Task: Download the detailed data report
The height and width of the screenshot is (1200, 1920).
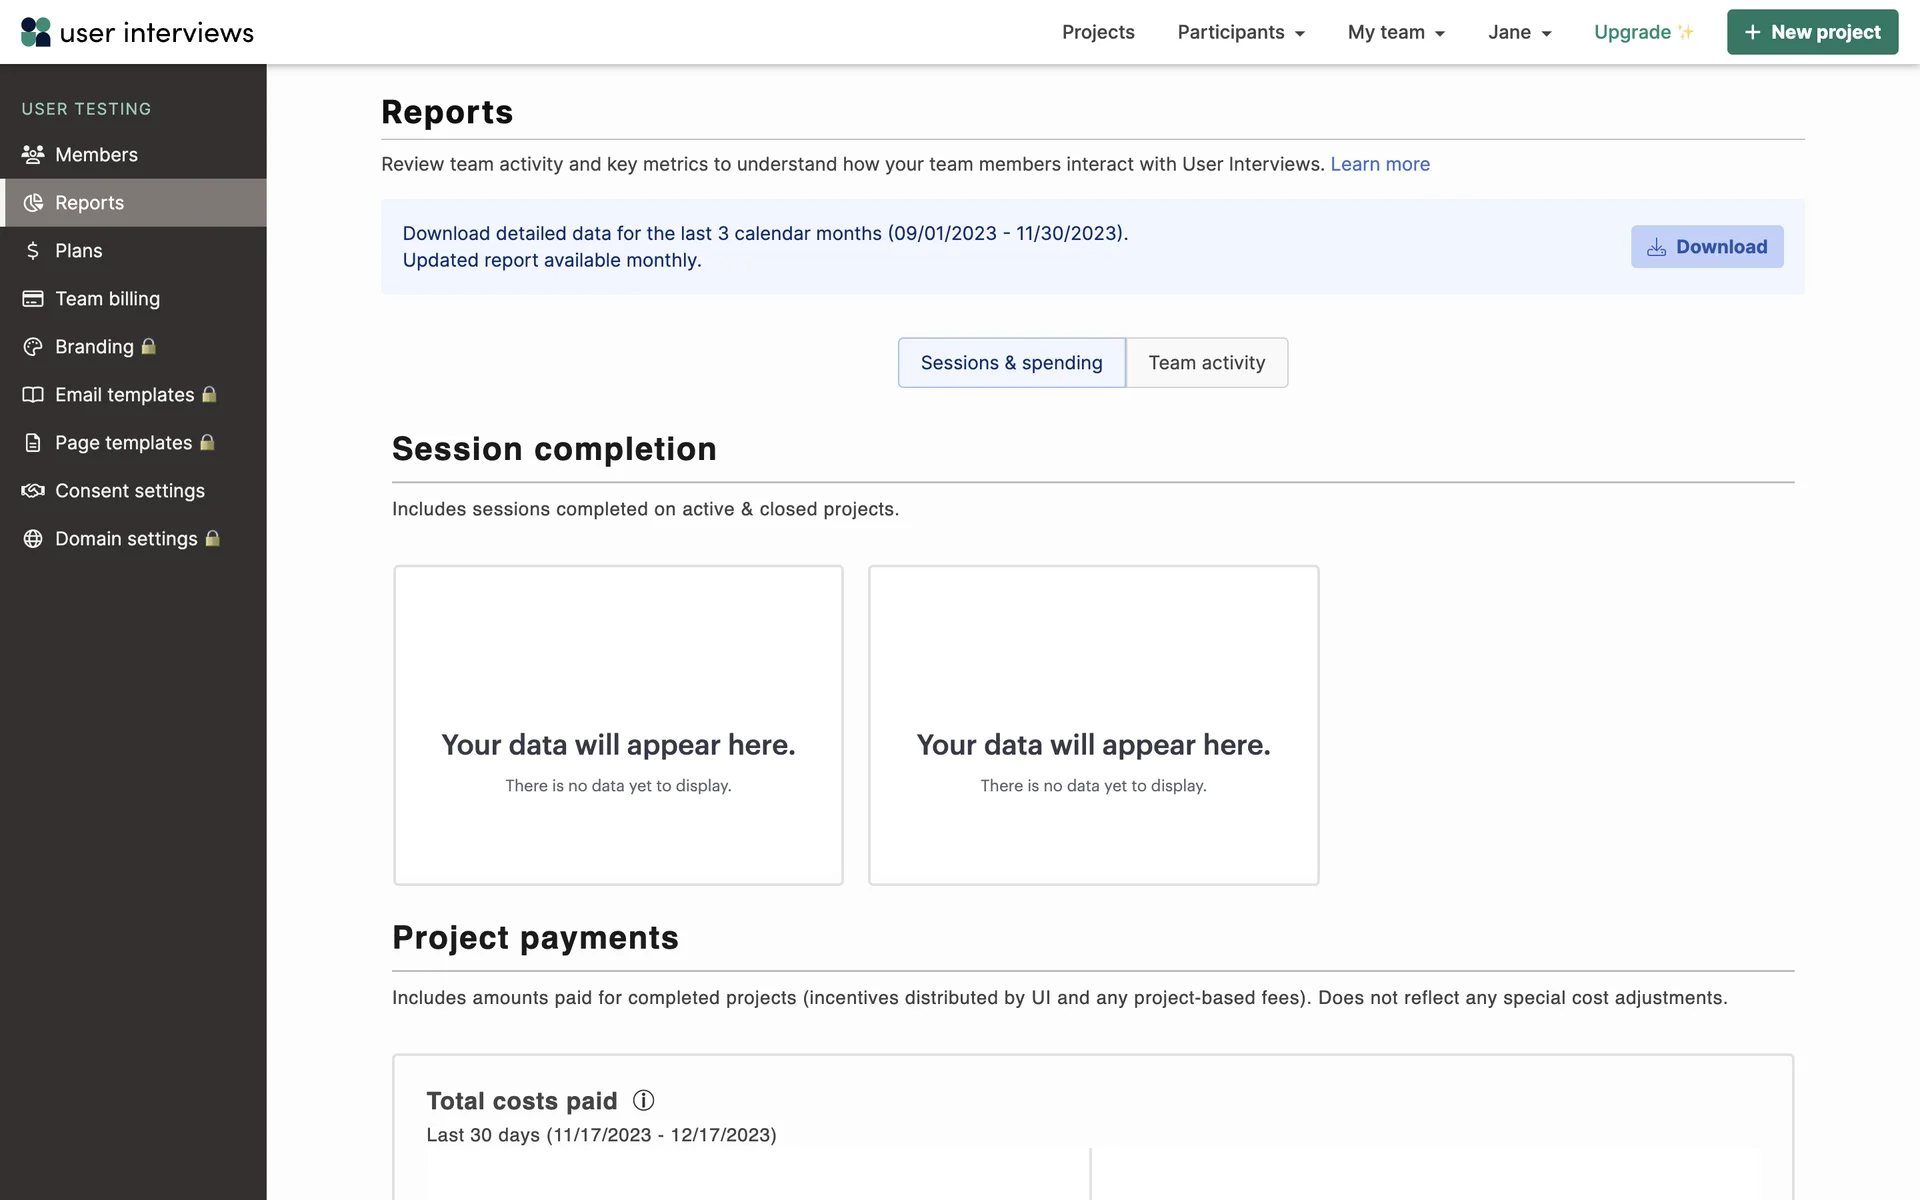Action: pos(1706,247)
